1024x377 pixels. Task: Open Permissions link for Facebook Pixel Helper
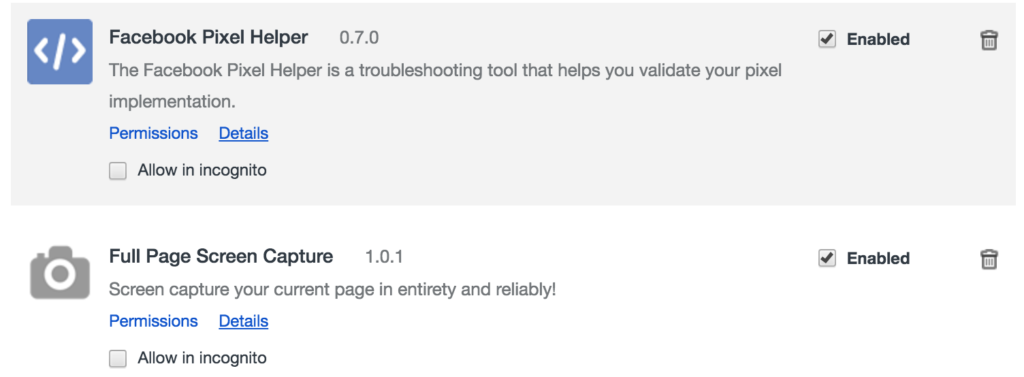tap(153, 133)
